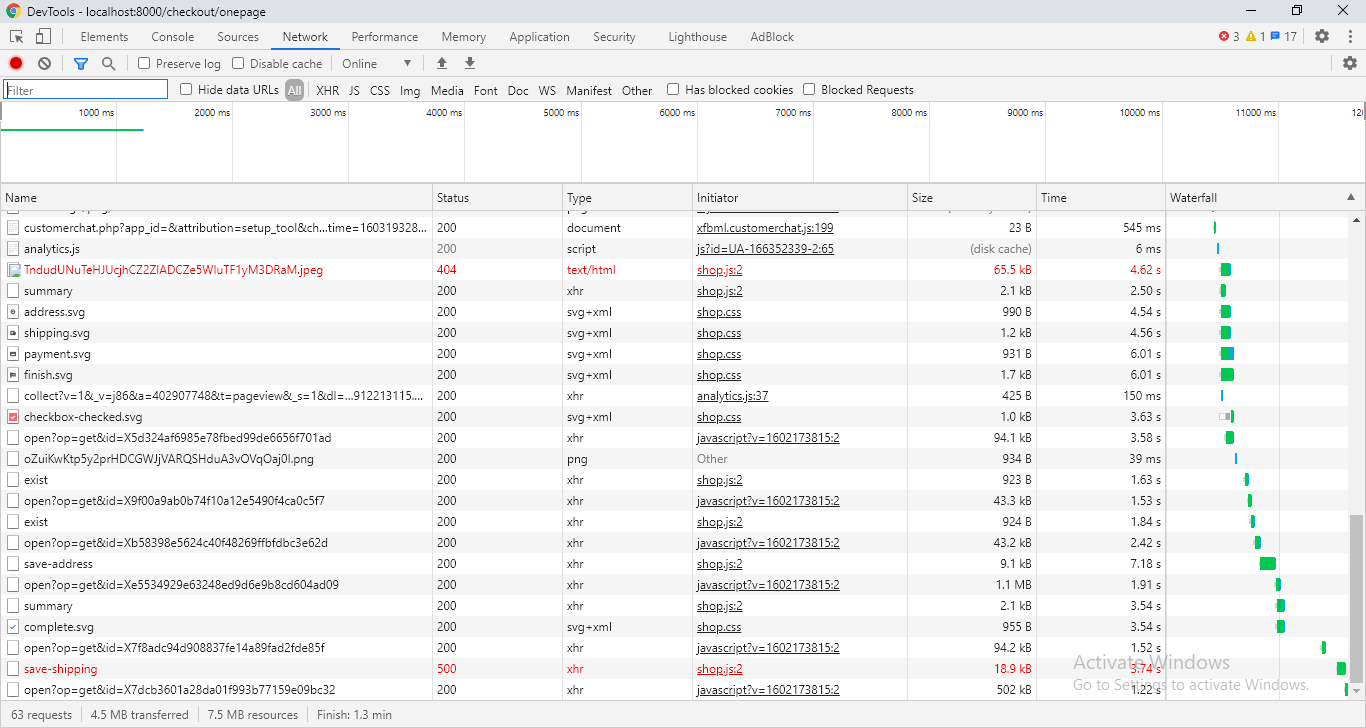Open the Application tab
The image size is (1366, 728).
point(539,37)
